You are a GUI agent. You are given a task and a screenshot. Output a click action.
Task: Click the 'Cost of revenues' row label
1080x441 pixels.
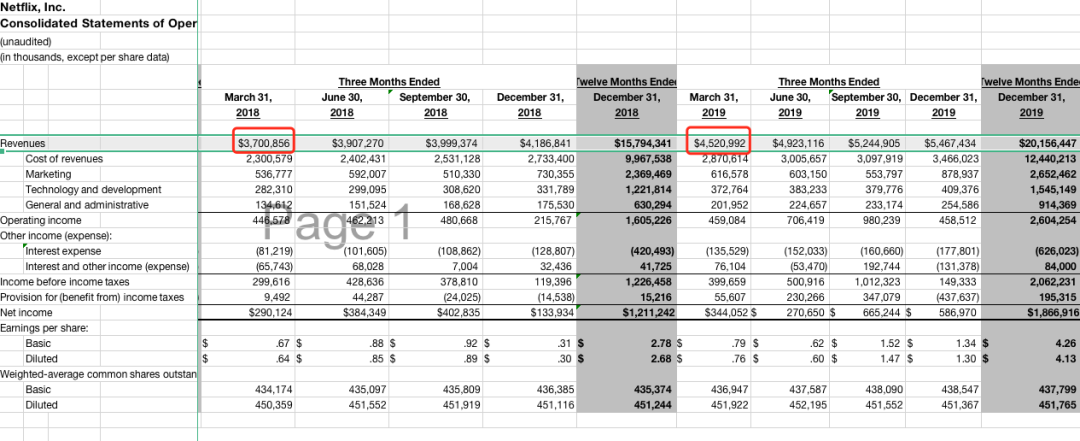point(63,158)
